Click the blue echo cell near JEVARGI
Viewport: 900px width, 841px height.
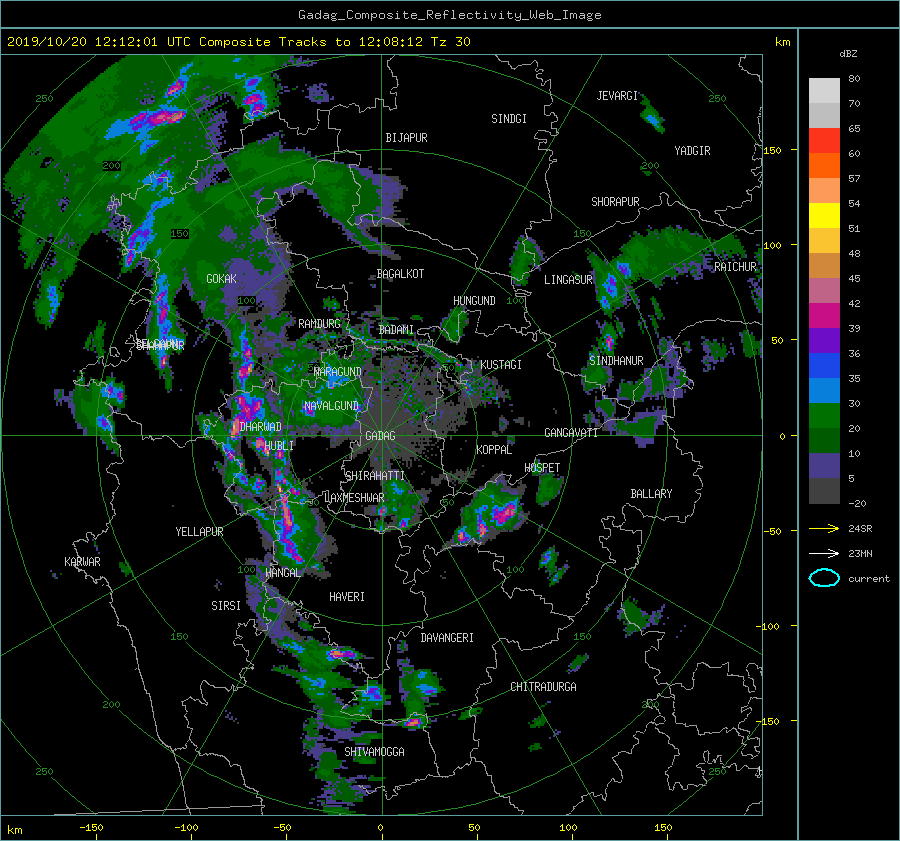pyautogui.click(x=653, y=119)
